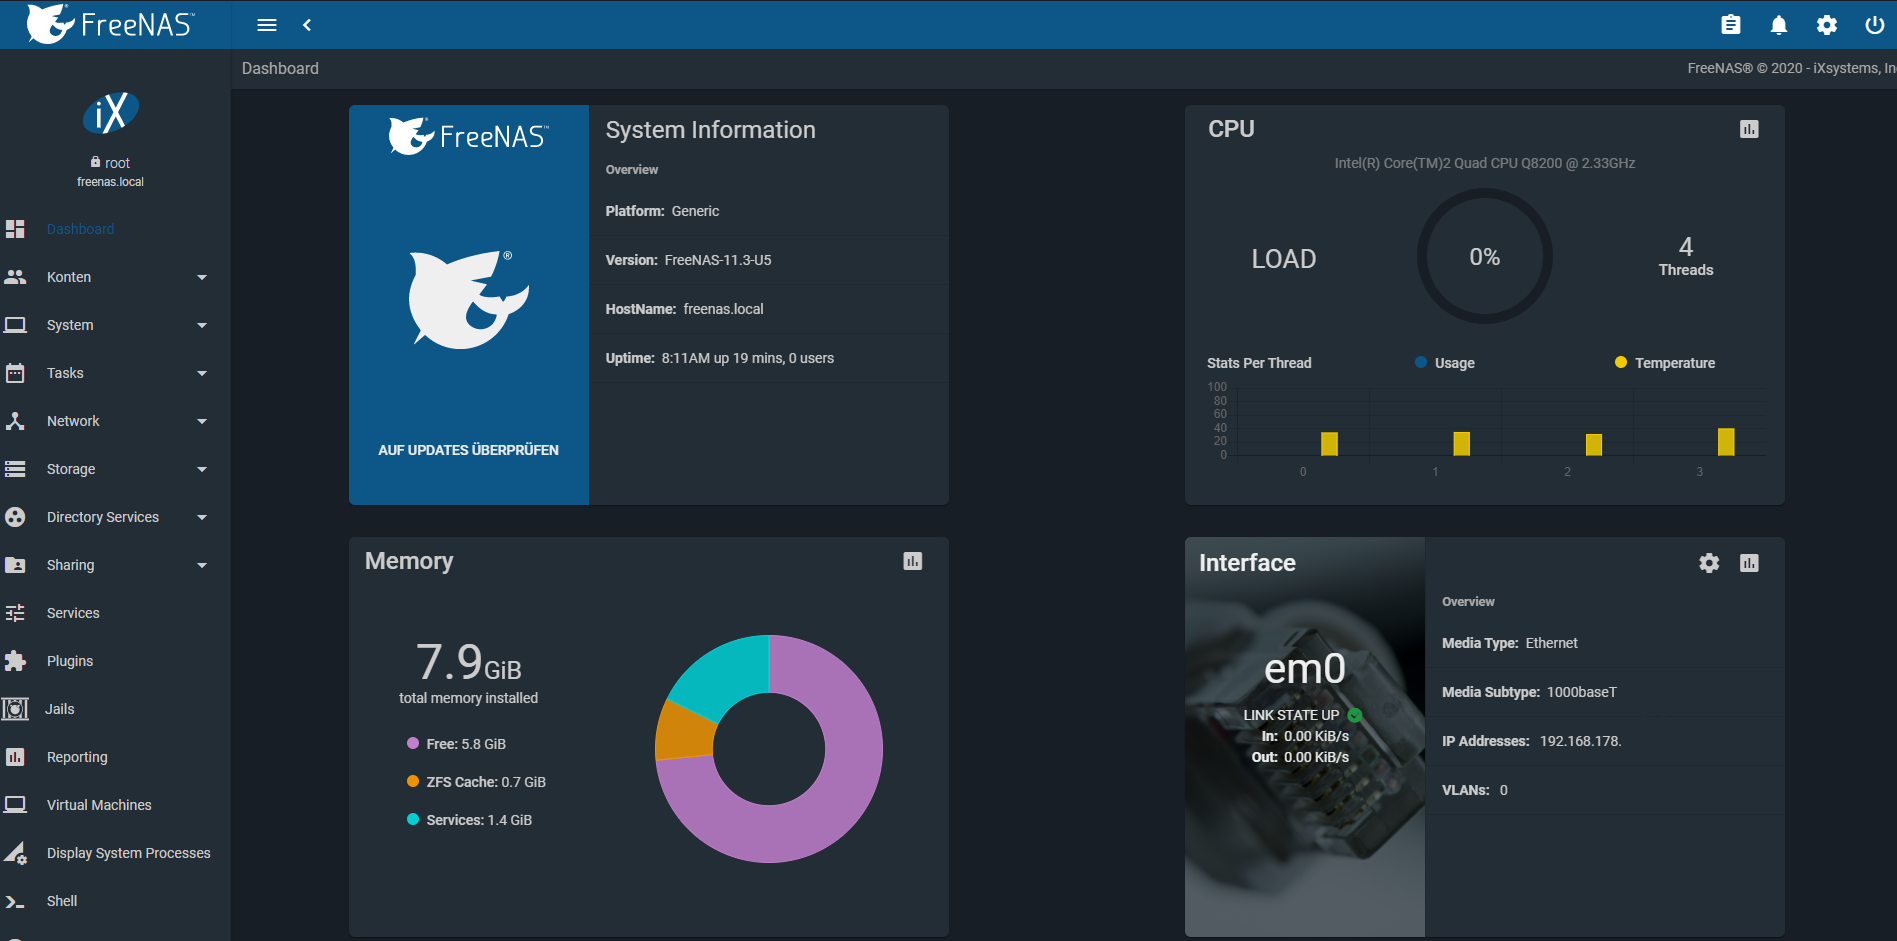Expand the Directory Services menu arrow
Screen dimensions: 1897x941
(202, 517)
